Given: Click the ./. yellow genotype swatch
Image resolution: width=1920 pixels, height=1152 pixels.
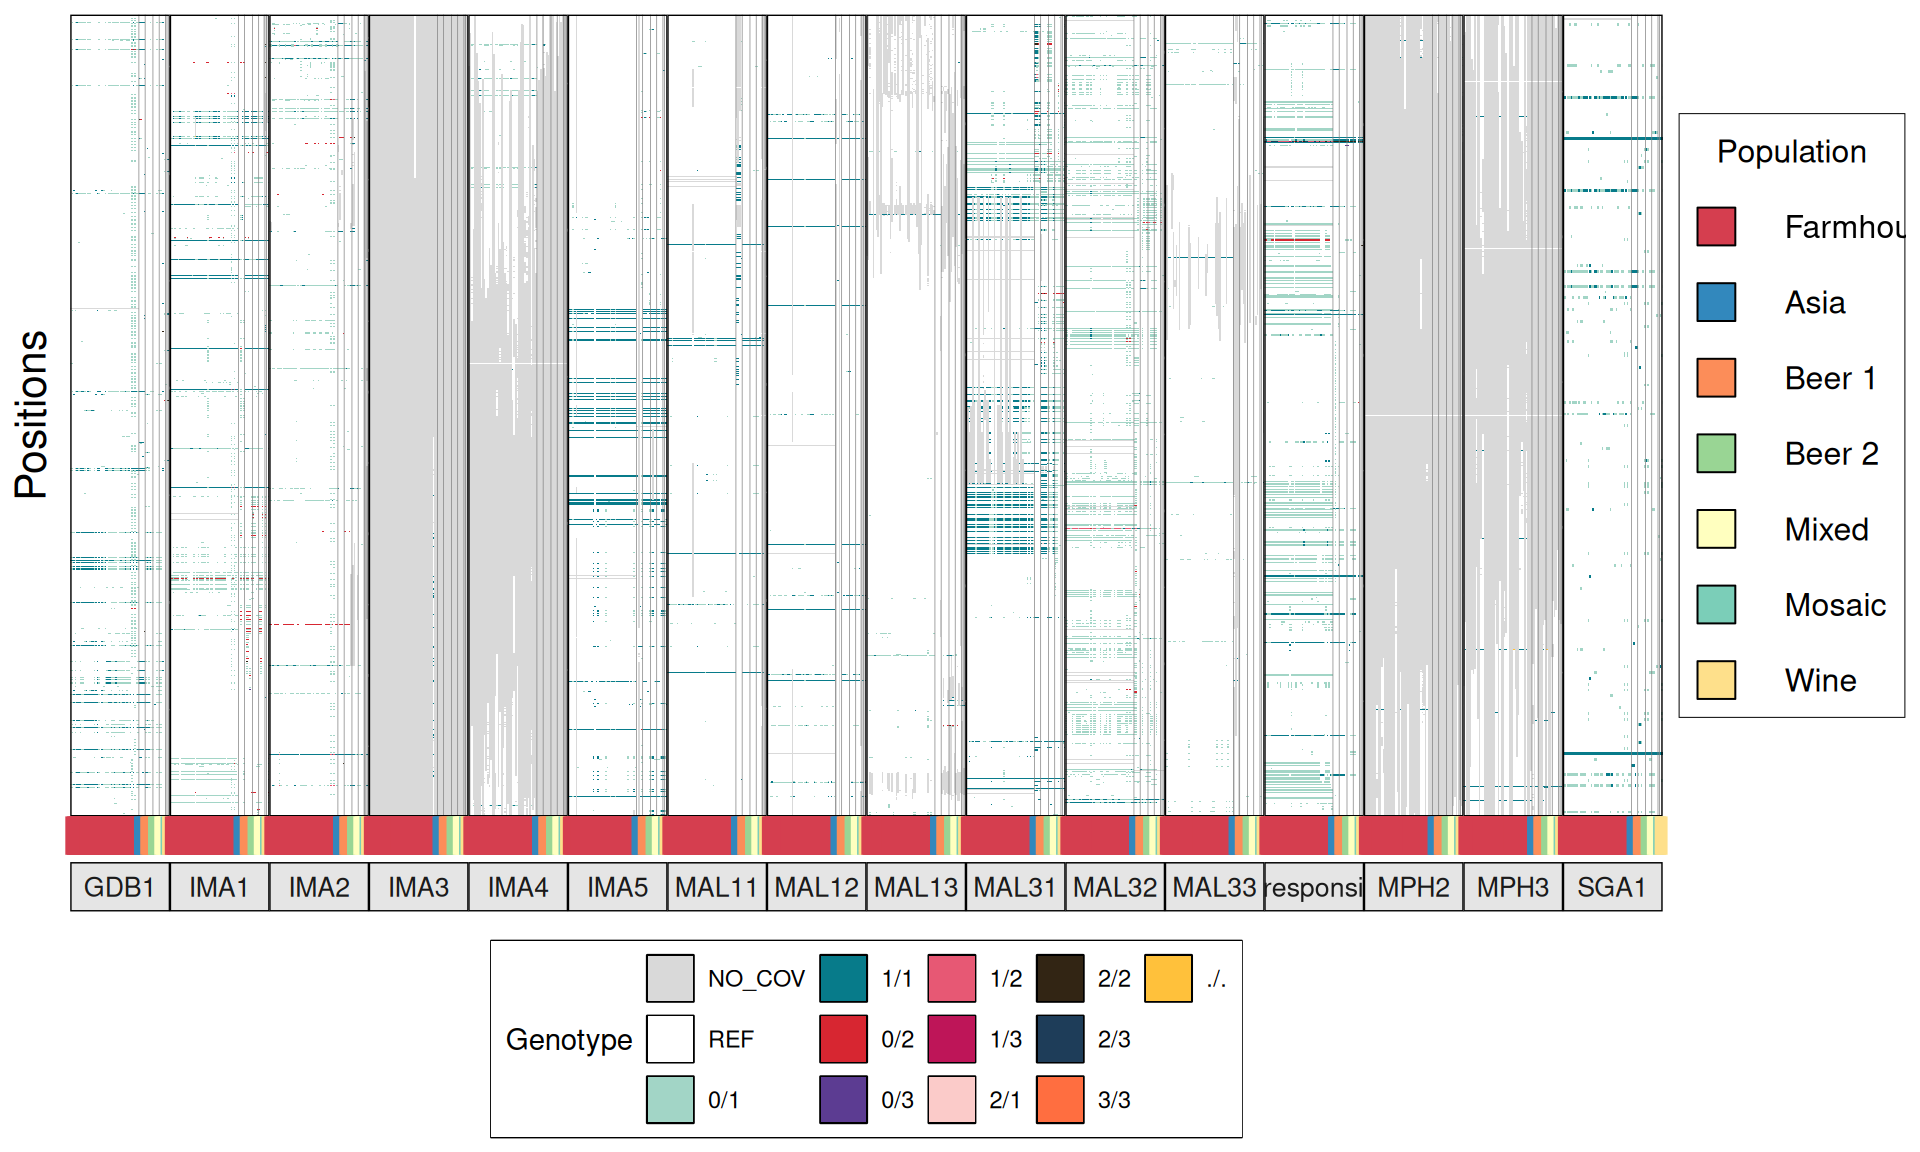Looking at the screenshot, I should (1168, 978).
